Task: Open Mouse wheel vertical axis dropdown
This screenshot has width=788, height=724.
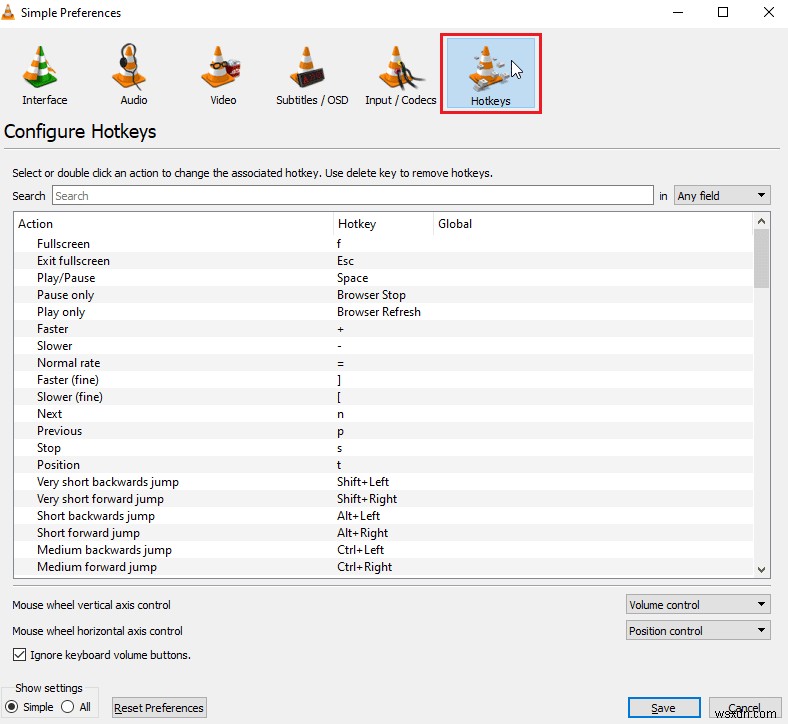Action: tap(698, 604)
